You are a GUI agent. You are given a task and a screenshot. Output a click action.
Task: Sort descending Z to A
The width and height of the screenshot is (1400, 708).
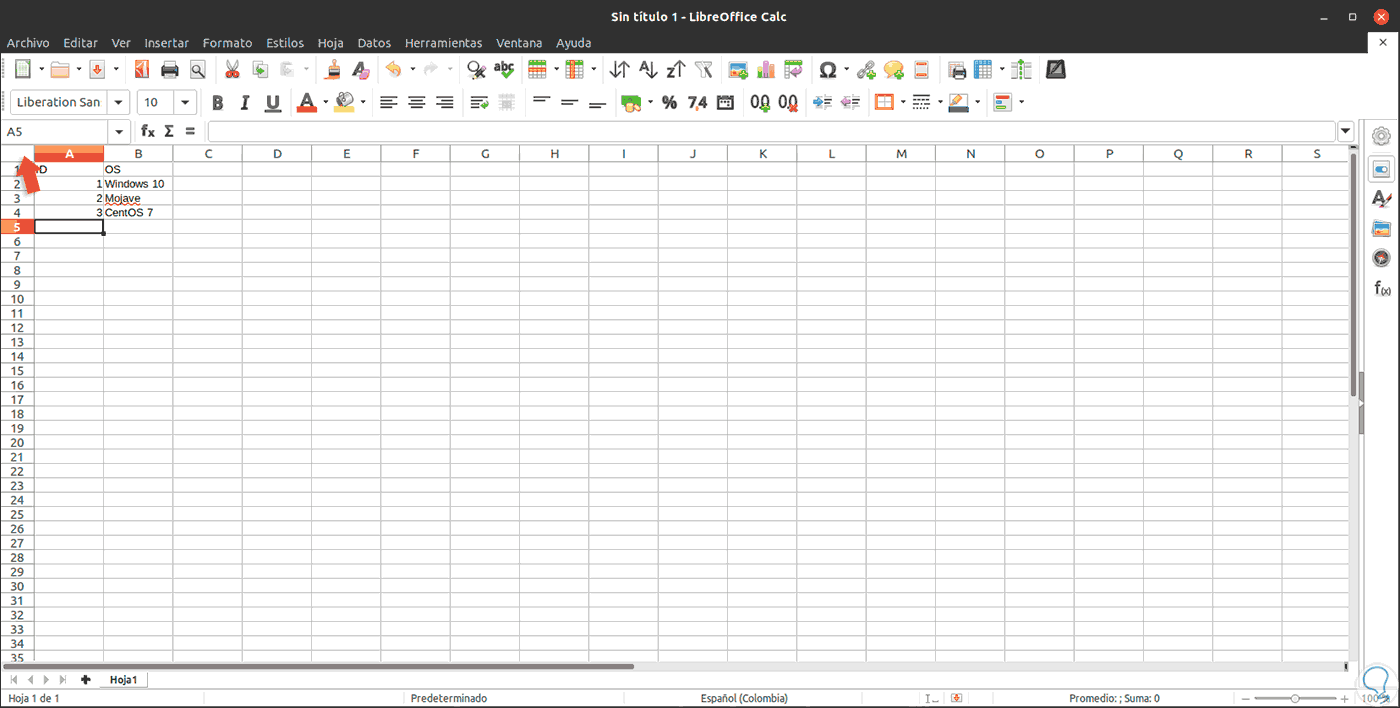(x=676, y=69)
